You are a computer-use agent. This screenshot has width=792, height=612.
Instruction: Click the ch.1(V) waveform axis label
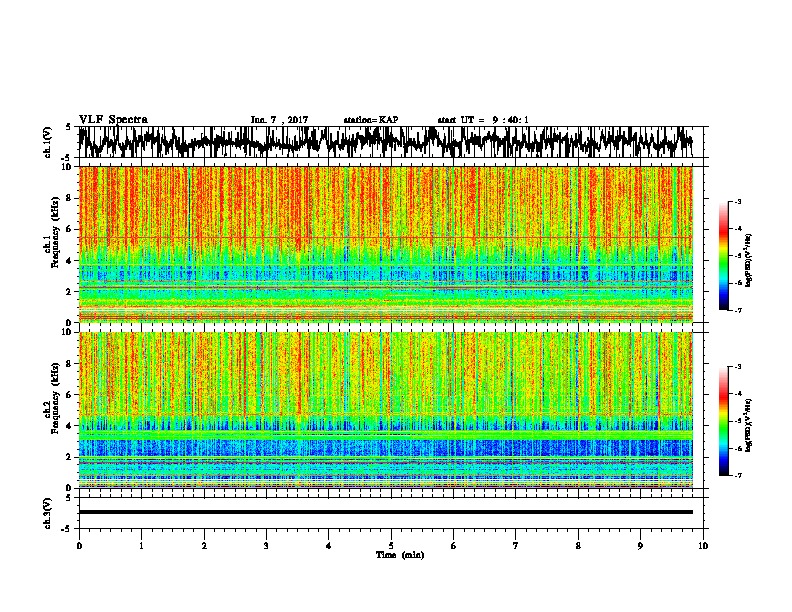48,142
